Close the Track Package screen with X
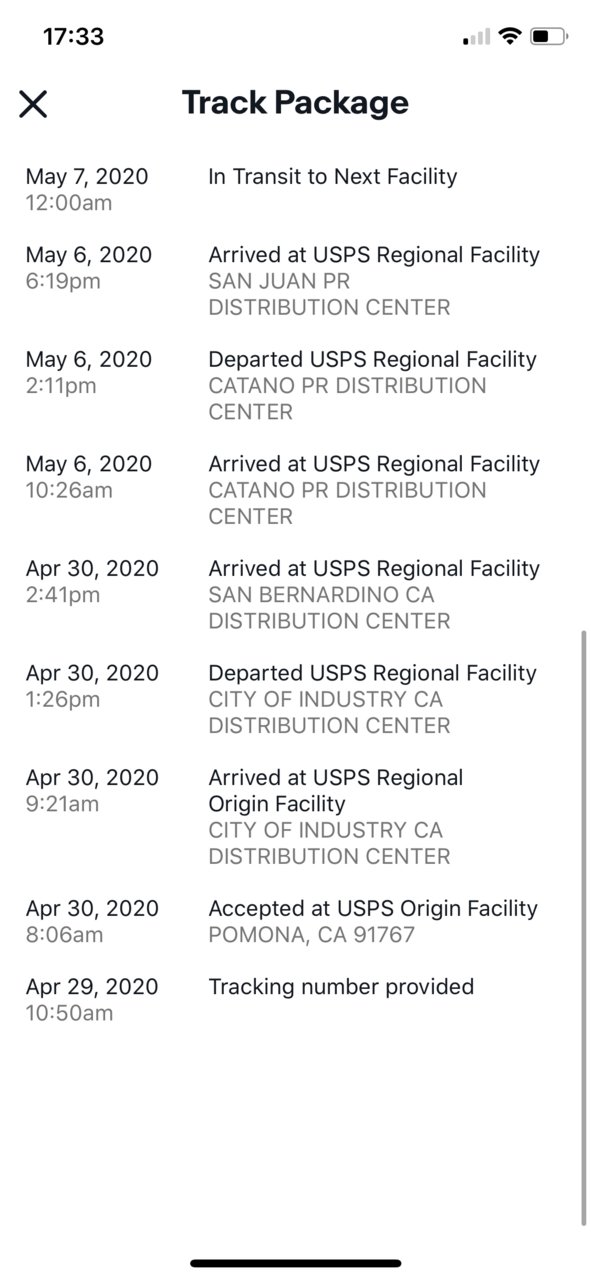Image resolution: width=591 pixels, height=1280 pixels. pyautogui.click(x=33, y=103)
